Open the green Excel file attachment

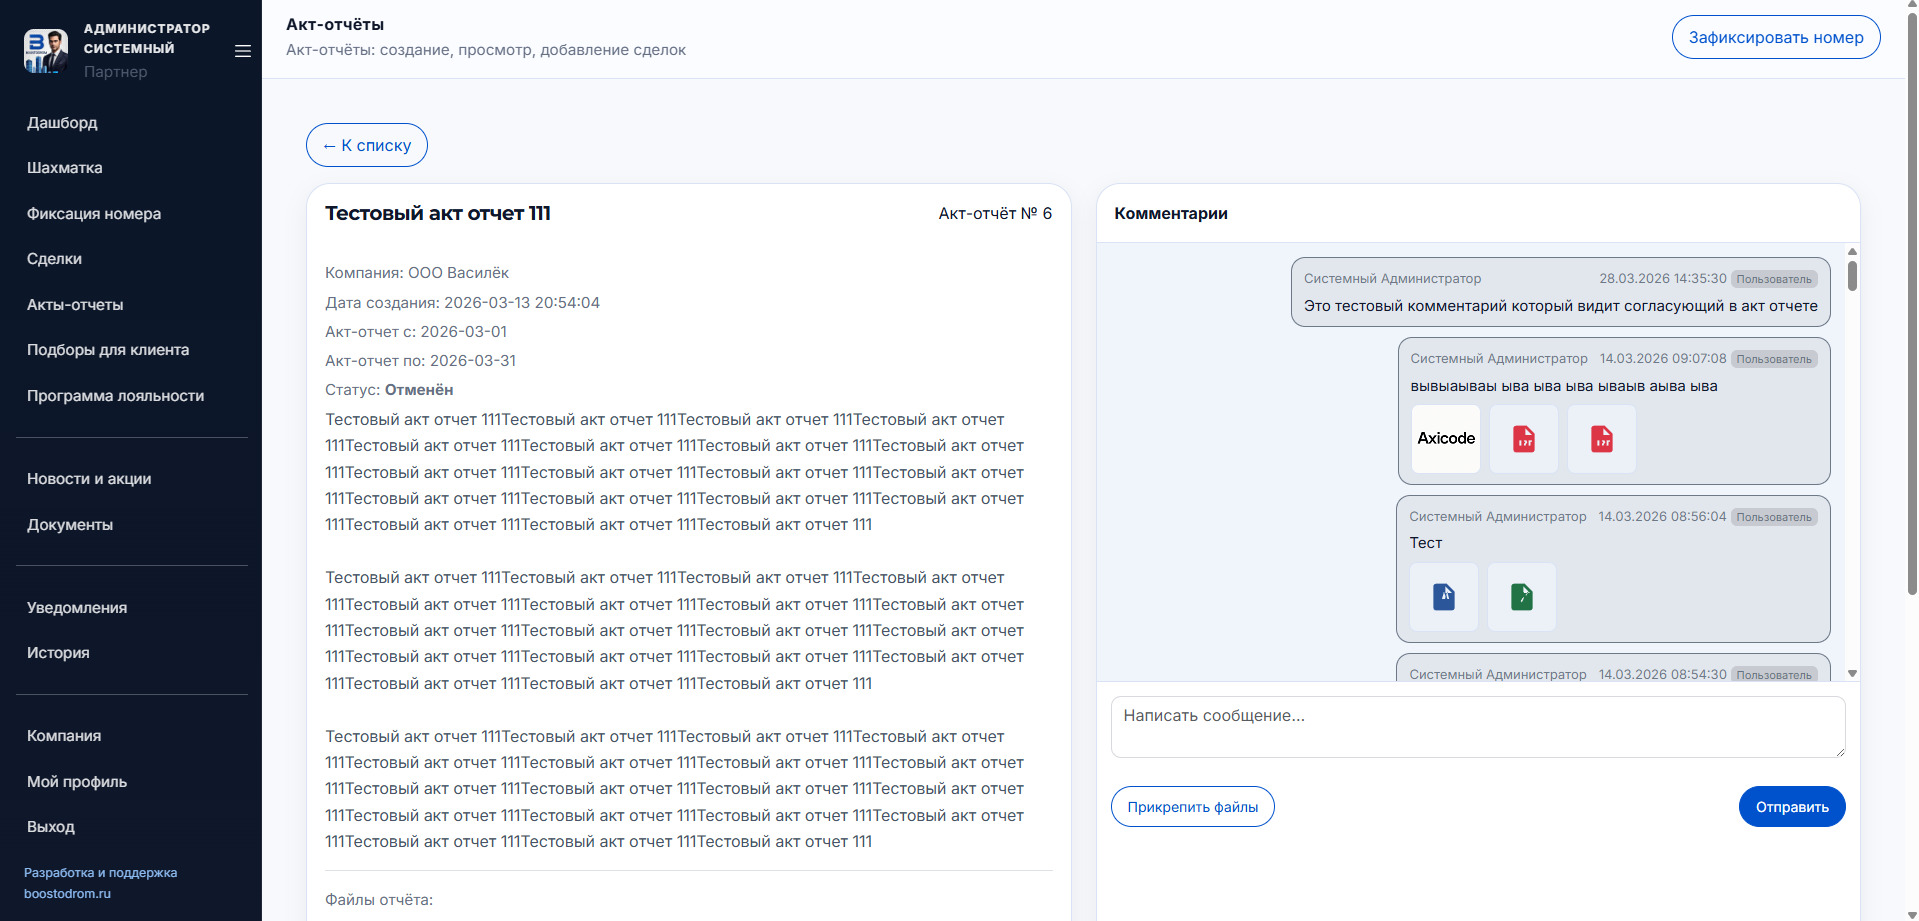click(x=1521, y=597)
